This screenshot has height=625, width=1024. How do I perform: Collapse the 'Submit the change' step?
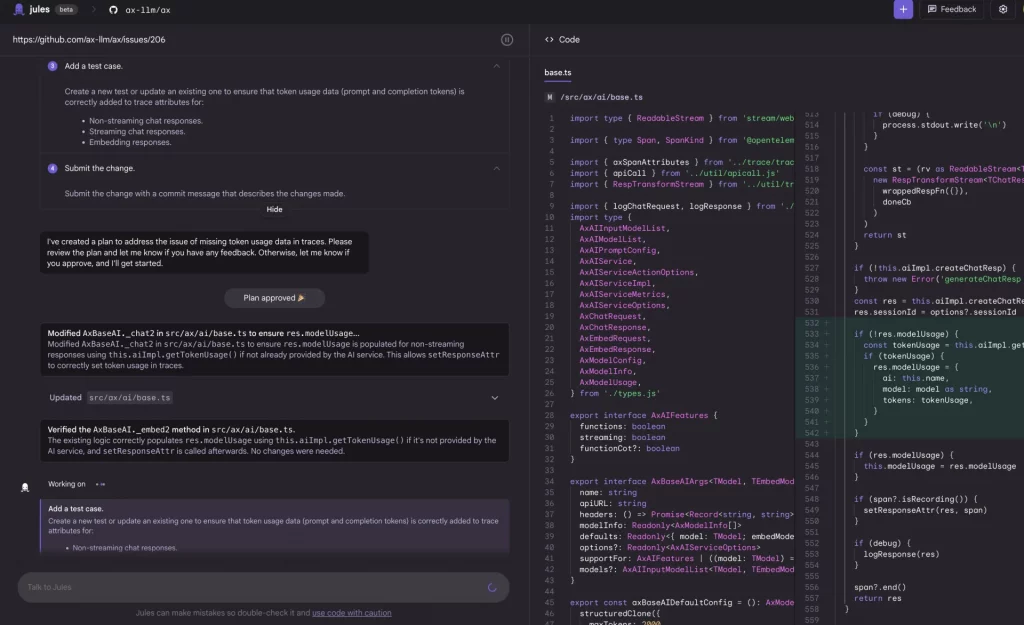click(x=497, y=168)
